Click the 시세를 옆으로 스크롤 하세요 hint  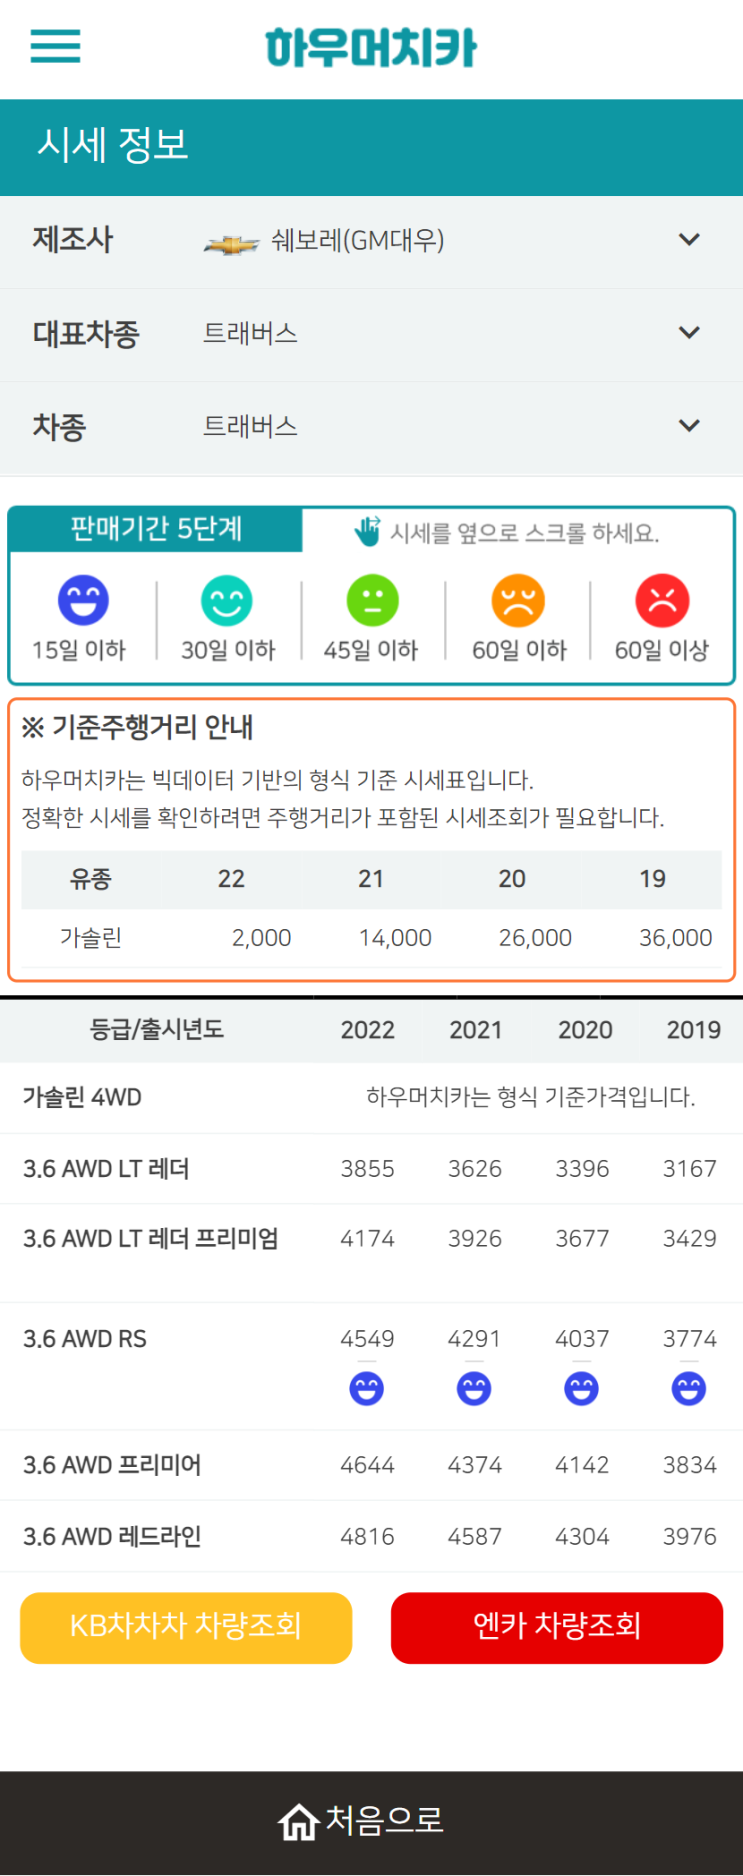tap(524, 533)
